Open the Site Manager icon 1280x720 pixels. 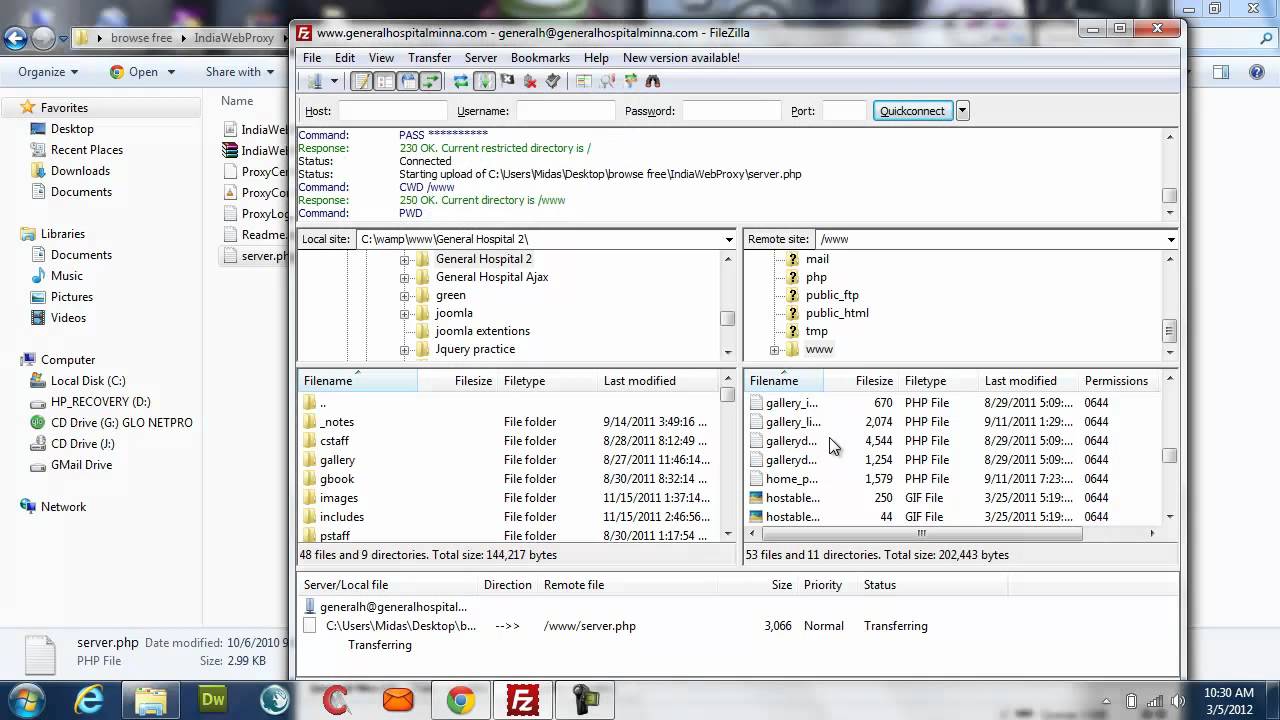click(x=314, y=81)
